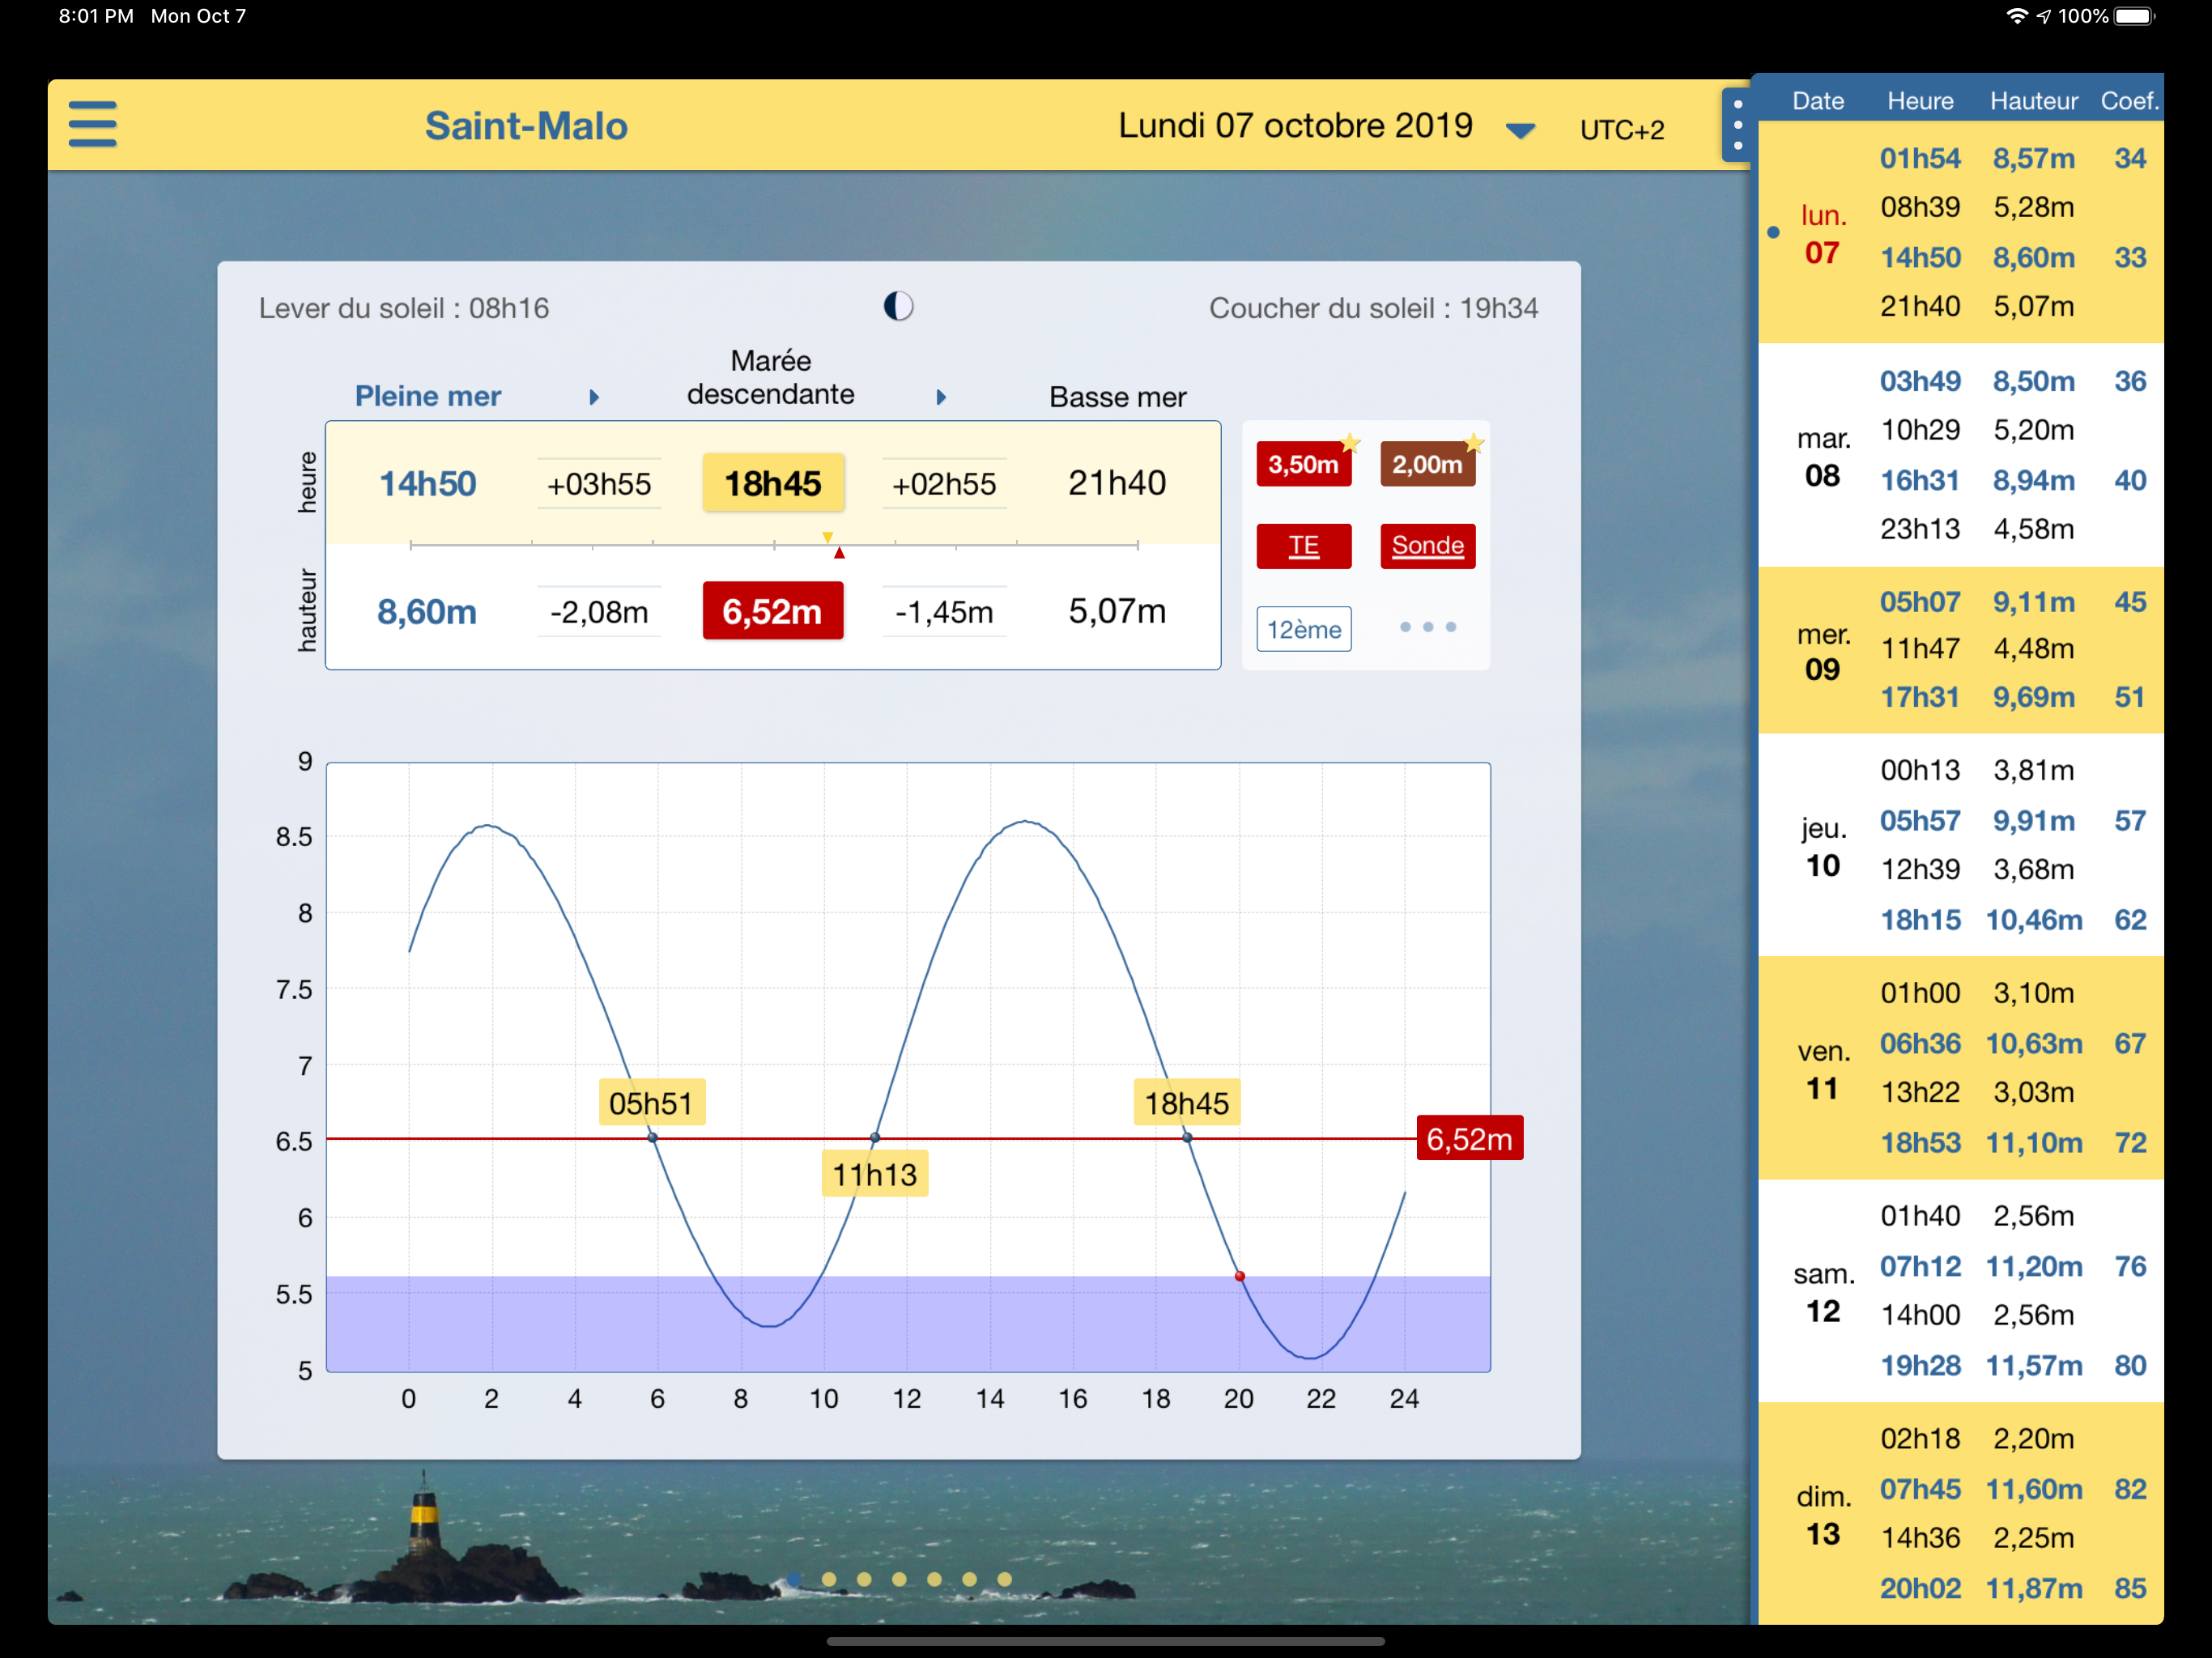The width and height of the screenshot is (2212, 1658).
Task: Toggle the 12ème button
Action: (1303, 629)
